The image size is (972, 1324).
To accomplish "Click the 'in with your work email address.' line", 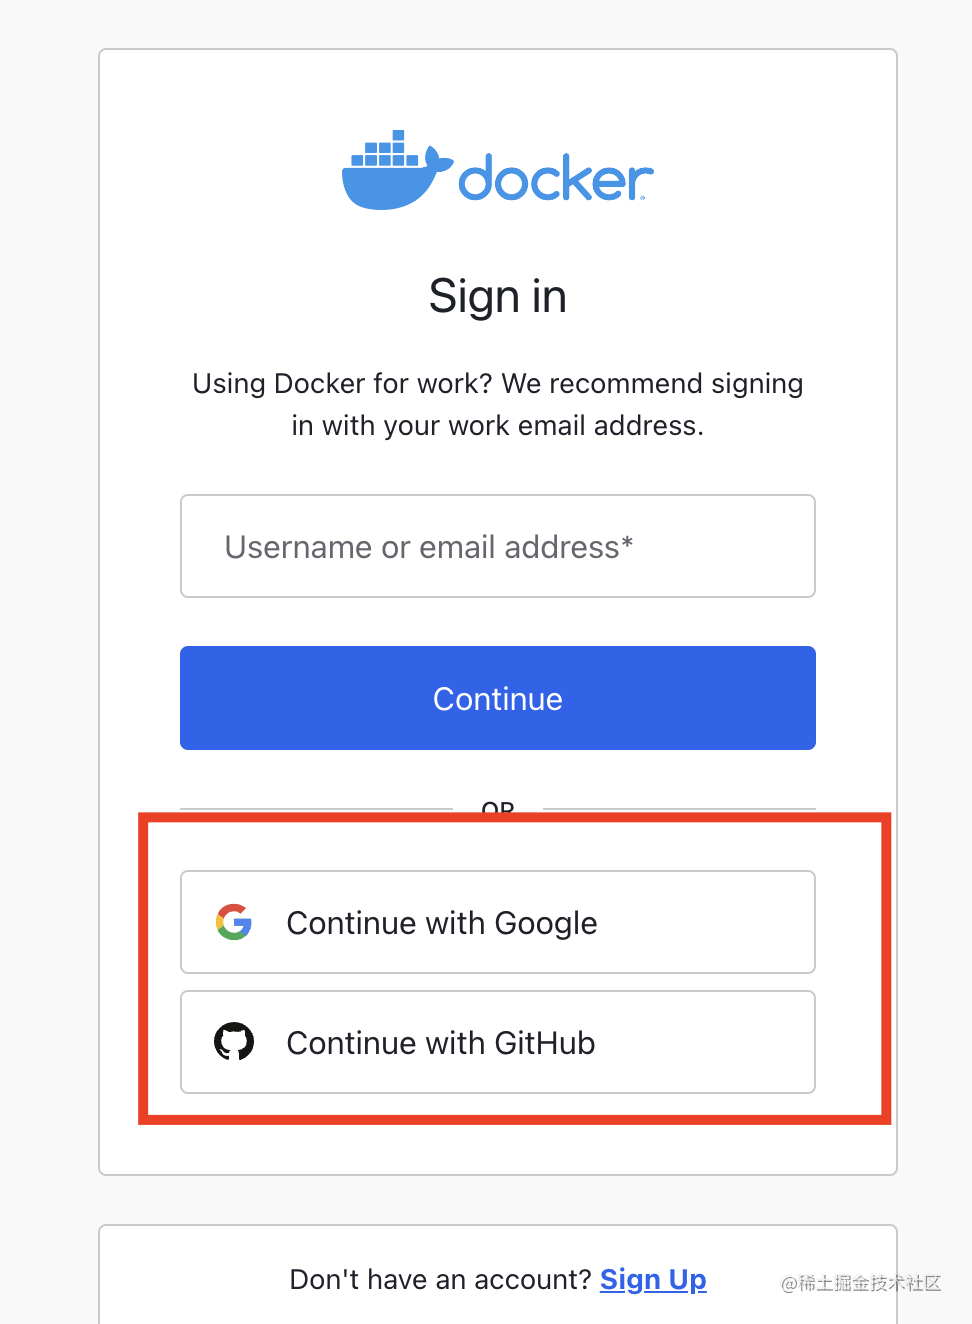I will 498,426.
